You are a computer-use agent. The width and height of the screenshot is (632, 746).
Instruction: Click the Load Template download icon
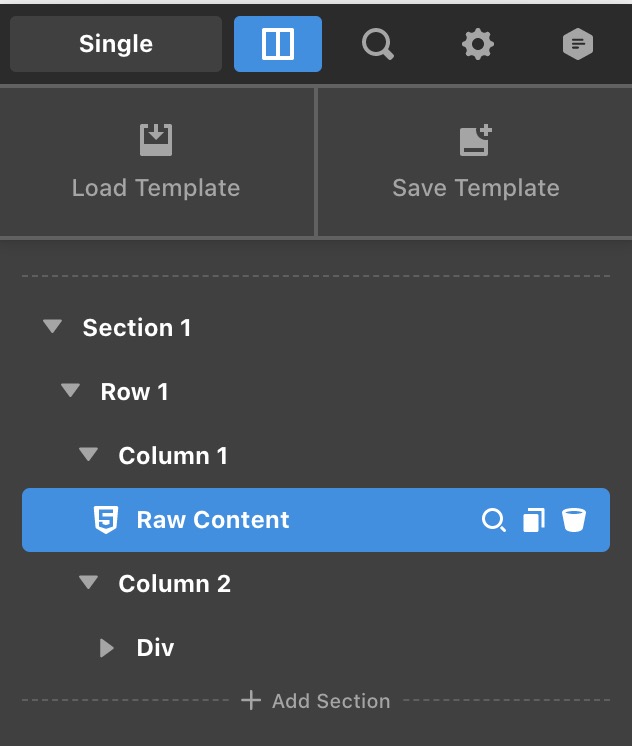pos(156,140)
